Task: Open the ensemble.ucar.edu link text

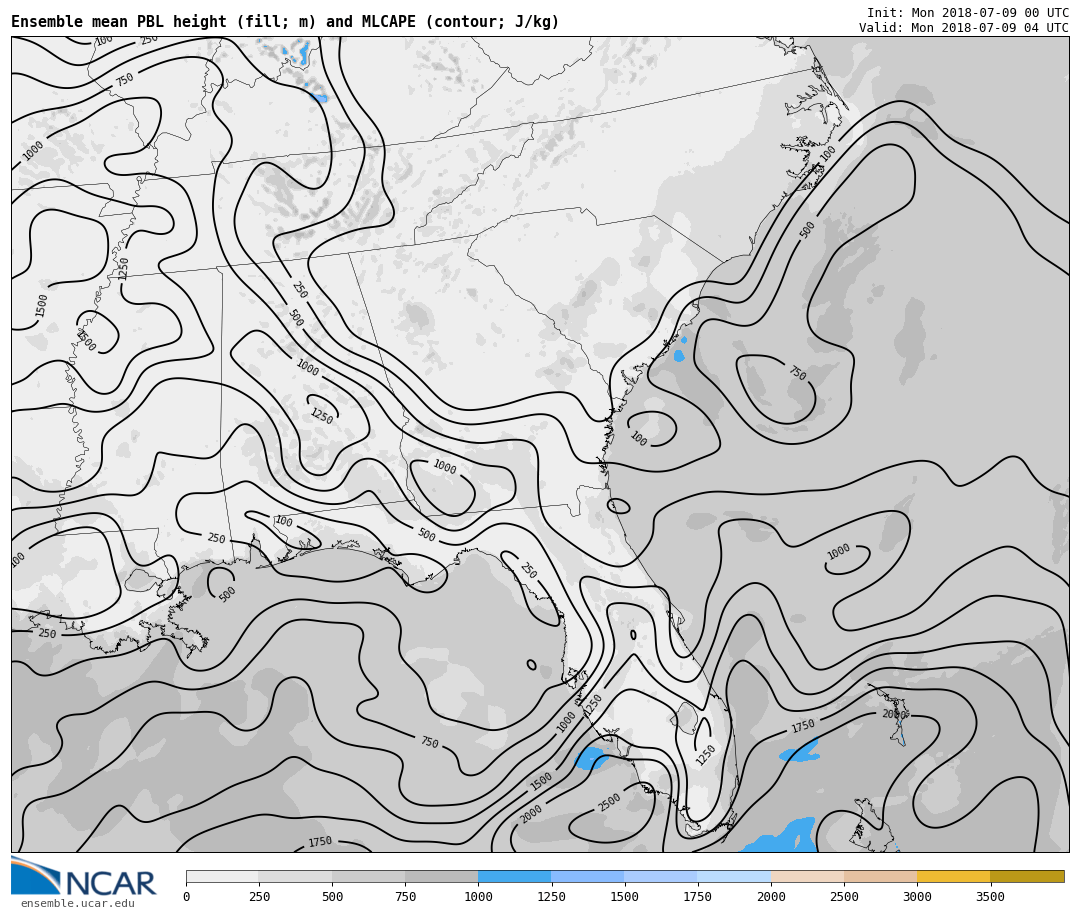Action: [x=77, y=903]
